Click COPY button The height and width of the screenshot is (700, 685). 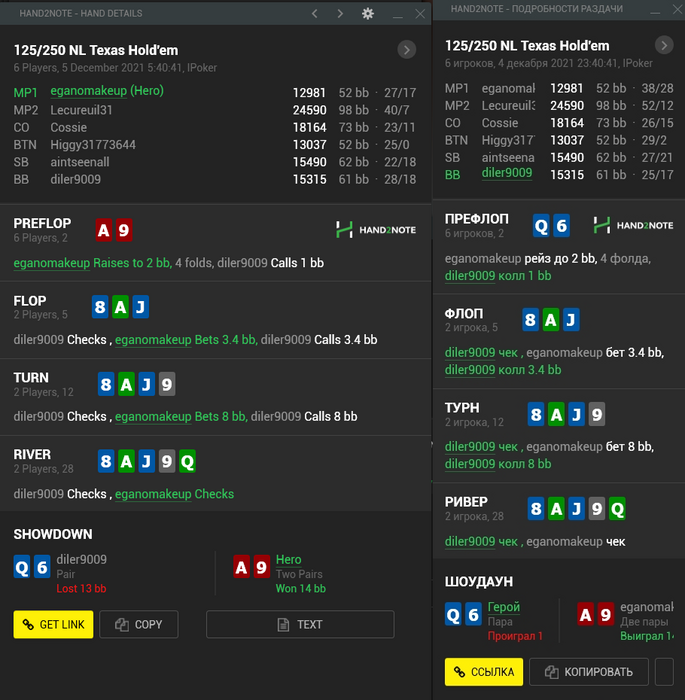point(139,624)
